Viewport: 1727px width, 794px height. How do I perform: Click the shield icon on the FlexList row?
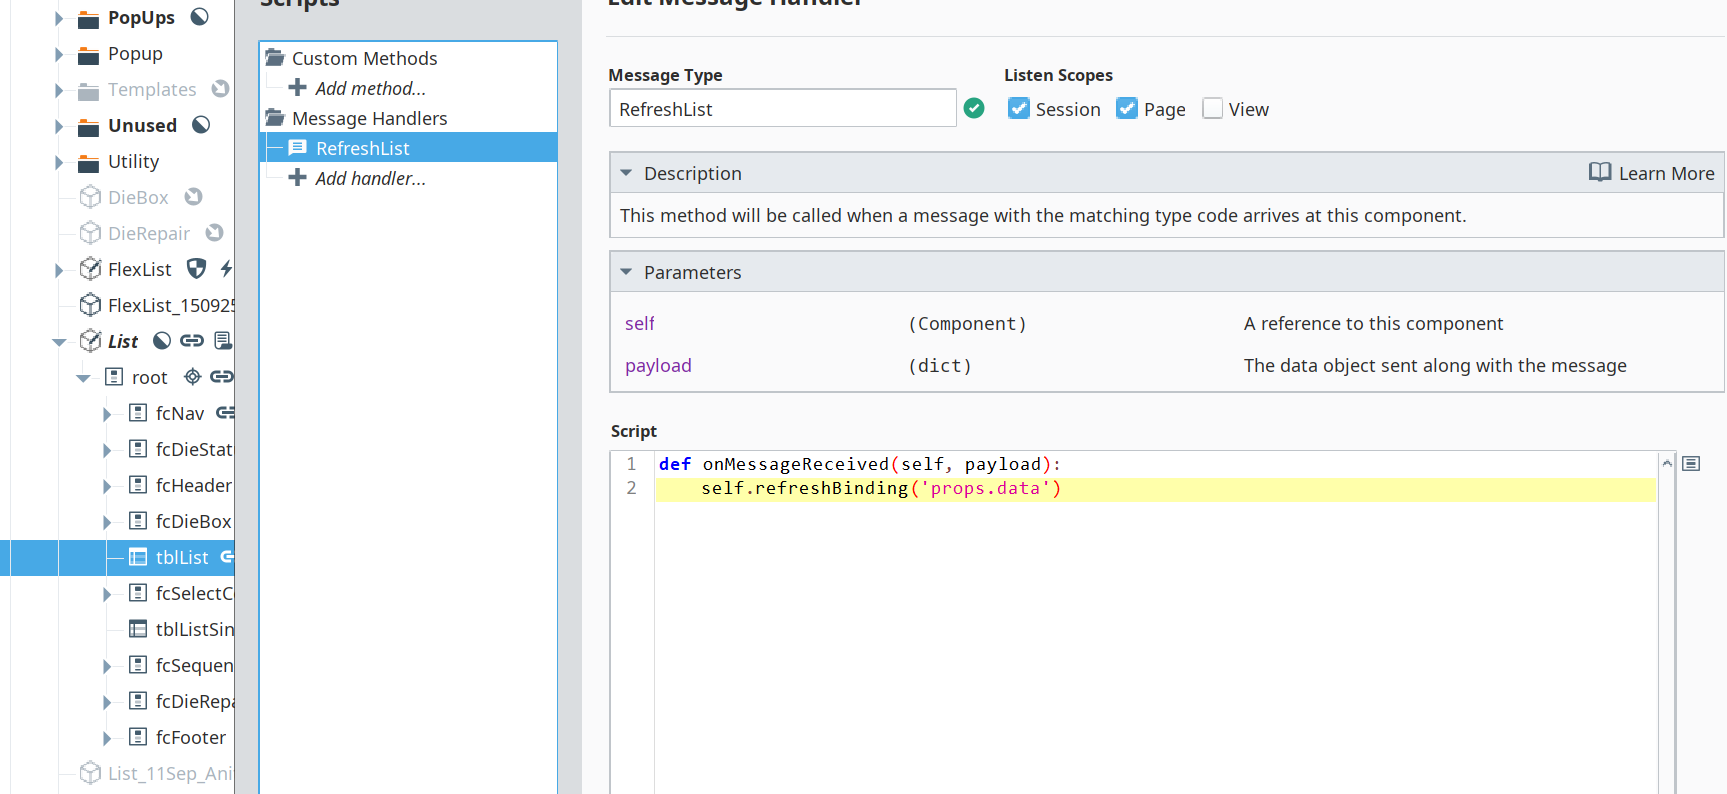tap(197, 269)
